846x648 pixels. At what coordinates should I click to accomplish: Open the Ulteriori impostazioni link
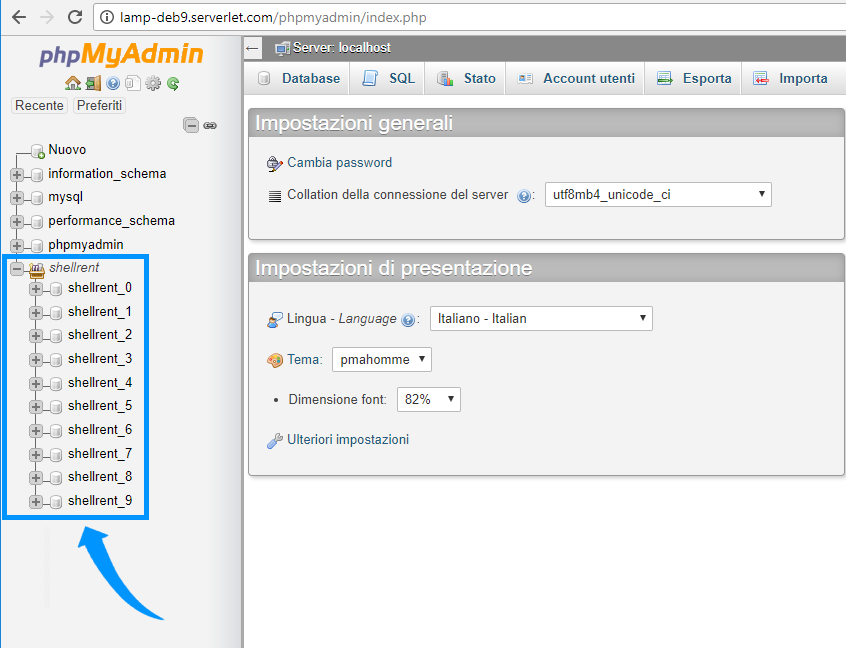pyautogui.click(x=348, y=440)
